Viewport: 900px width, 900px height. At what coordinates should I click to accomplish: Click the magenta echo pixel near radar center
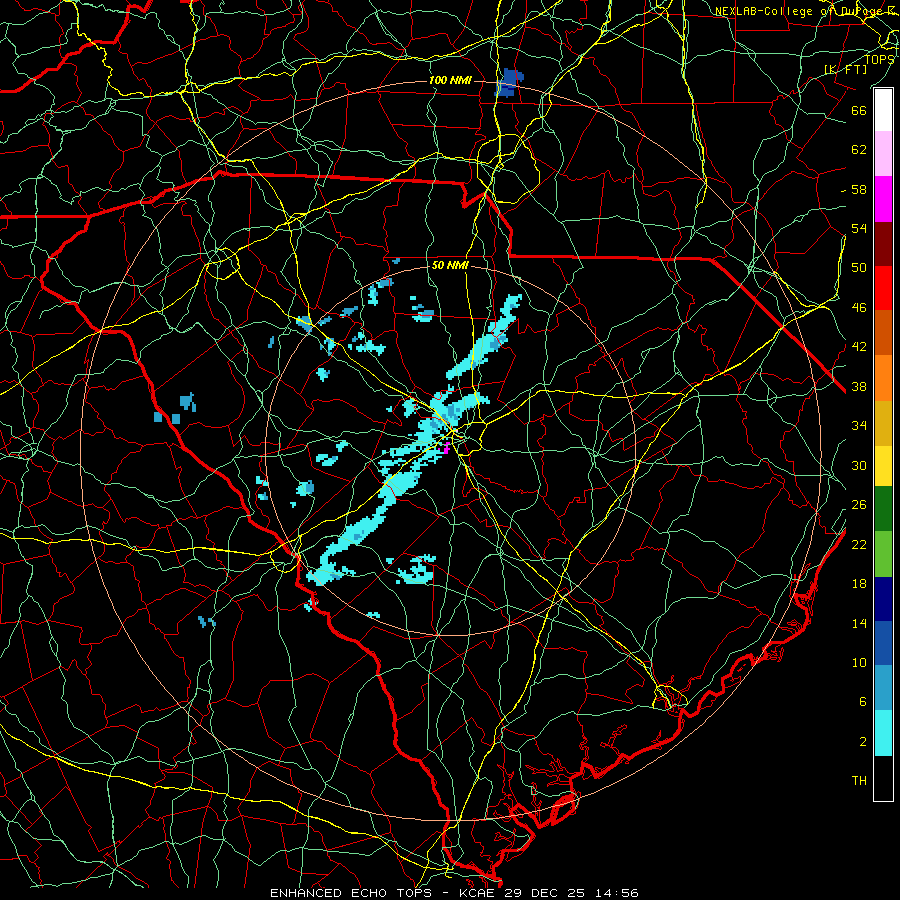pyautogui.click(x=447, y=449)
